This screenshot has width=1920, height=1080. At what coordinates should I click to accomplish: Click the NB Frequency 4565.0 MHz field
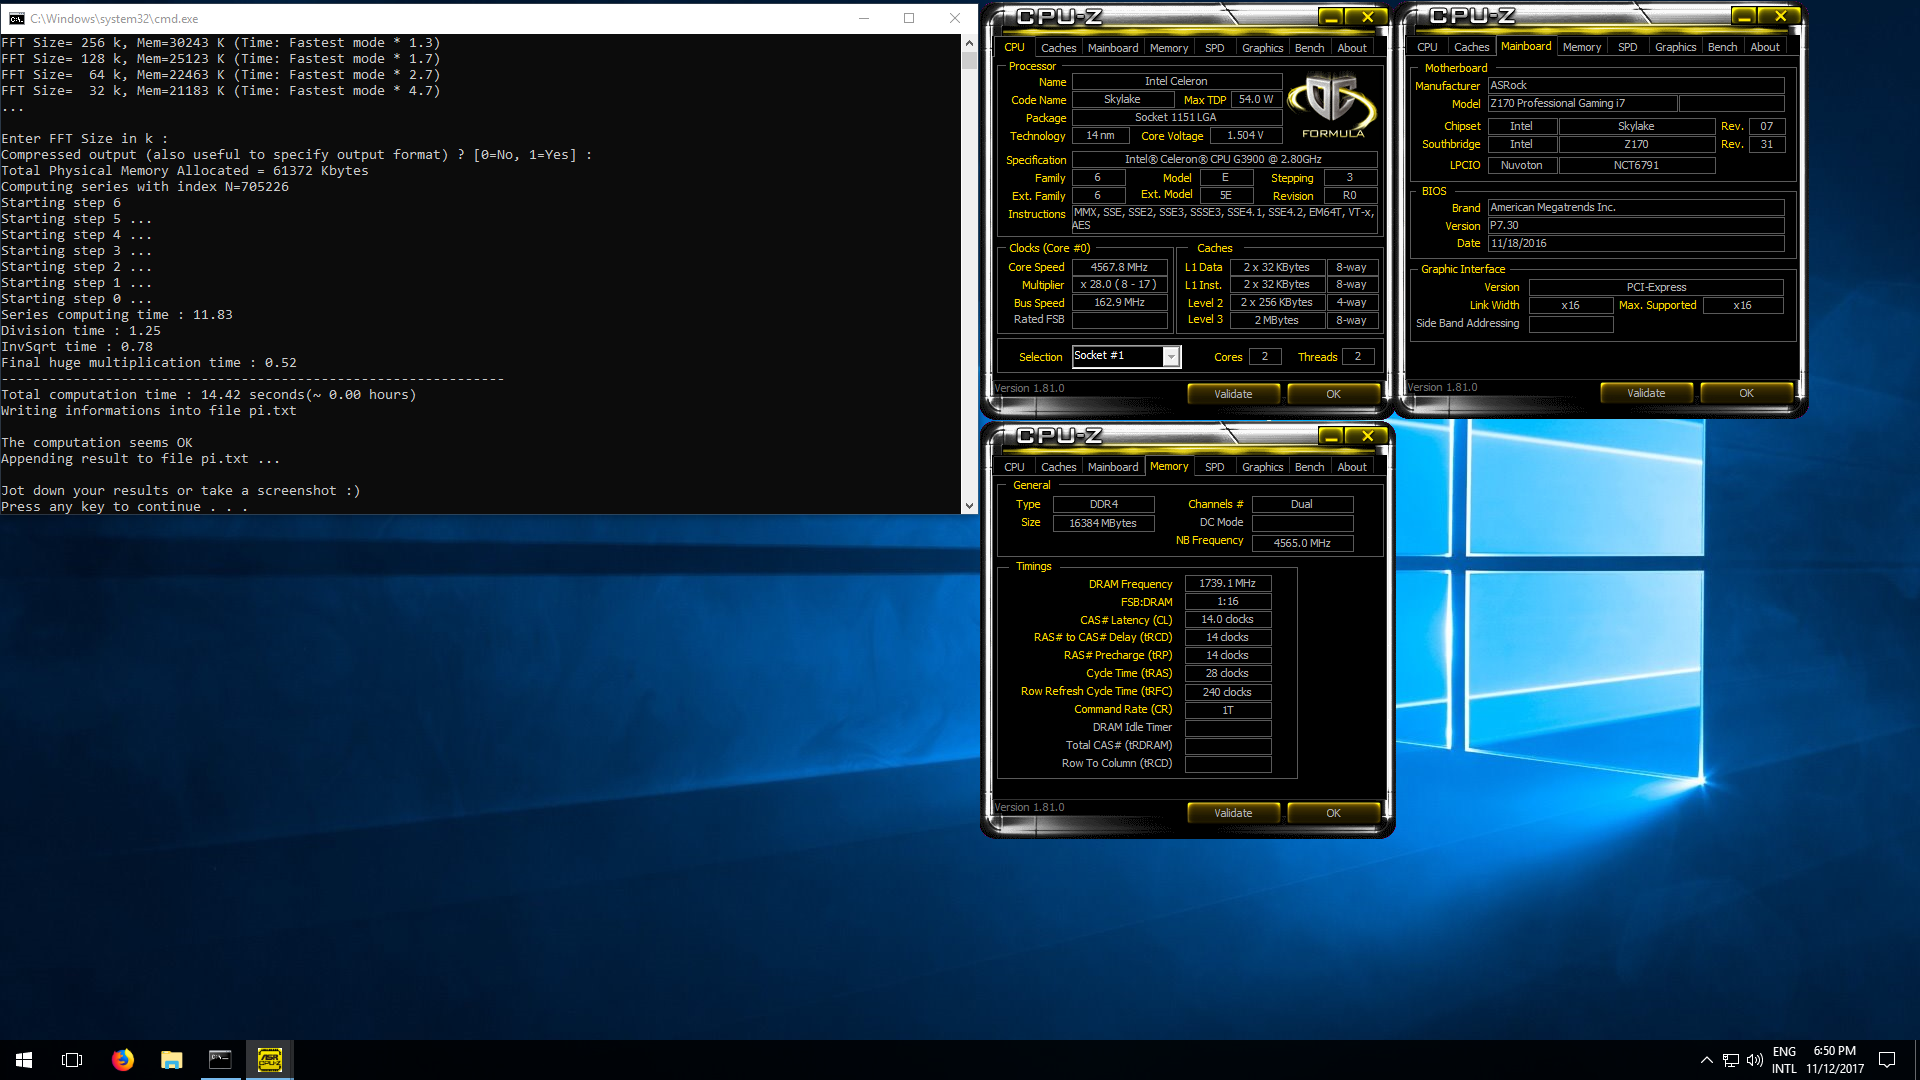pos(1302,543)
